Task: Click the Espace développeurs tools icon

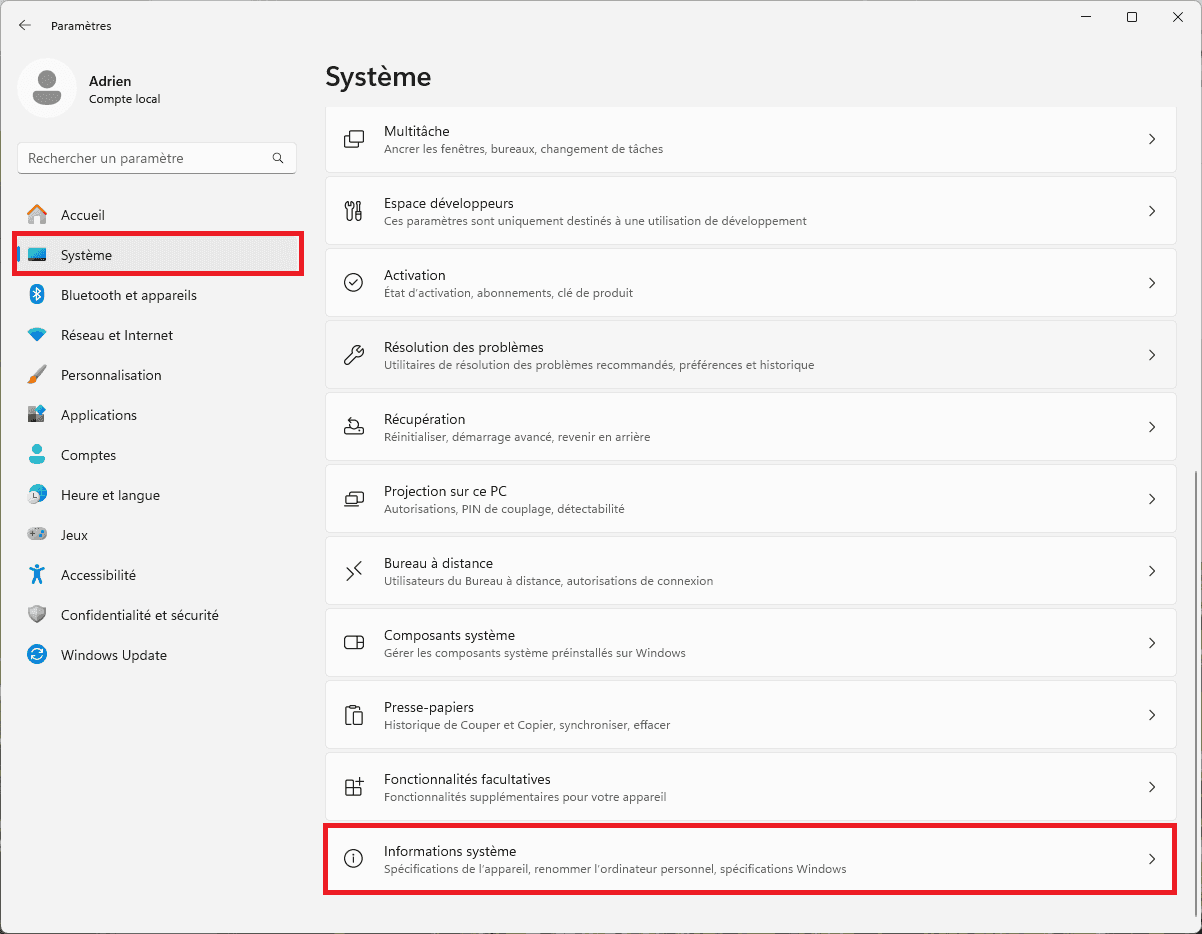Action: point(353,211)
